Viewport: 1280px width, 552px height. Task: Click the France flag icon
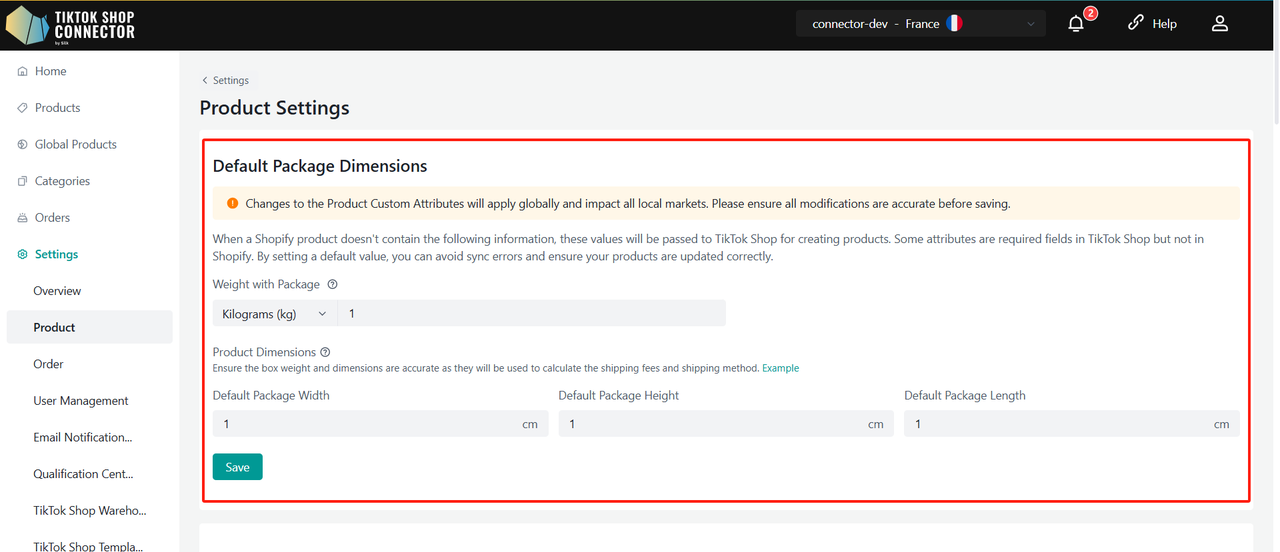(953, 24)
